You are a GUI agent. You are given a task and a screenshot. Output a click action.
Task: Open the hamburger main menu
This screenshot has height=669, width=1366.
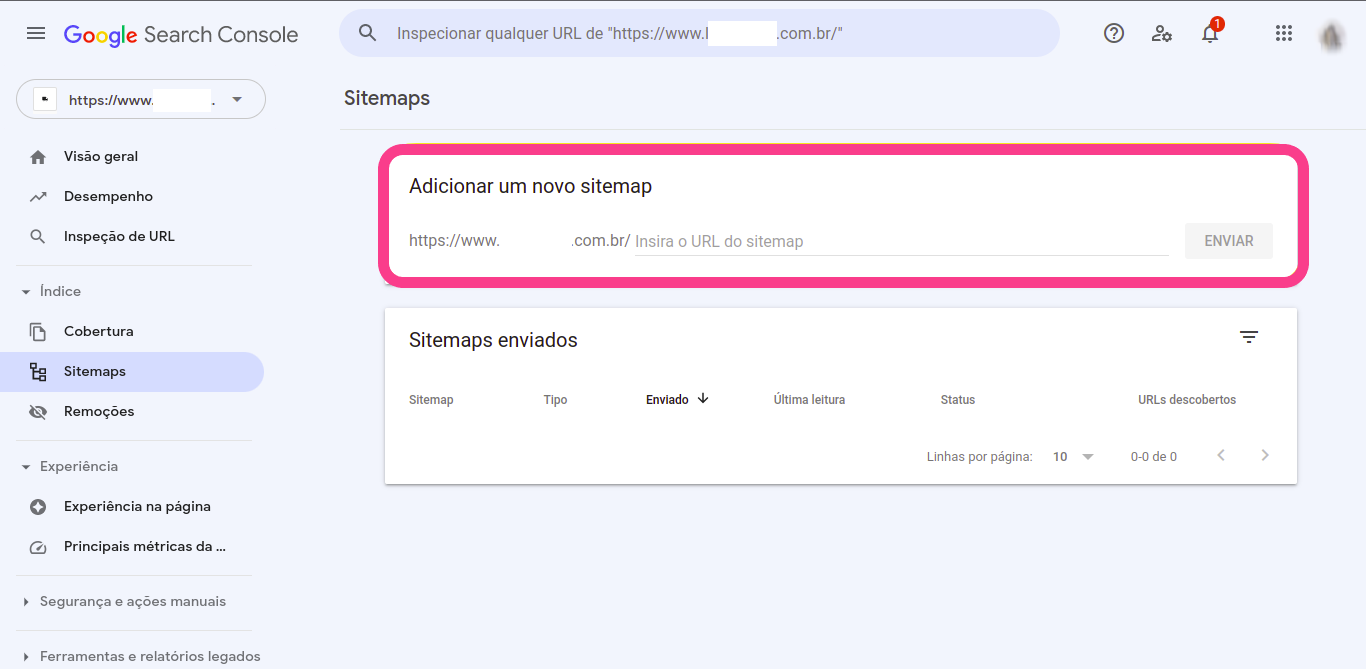[36, 33]
